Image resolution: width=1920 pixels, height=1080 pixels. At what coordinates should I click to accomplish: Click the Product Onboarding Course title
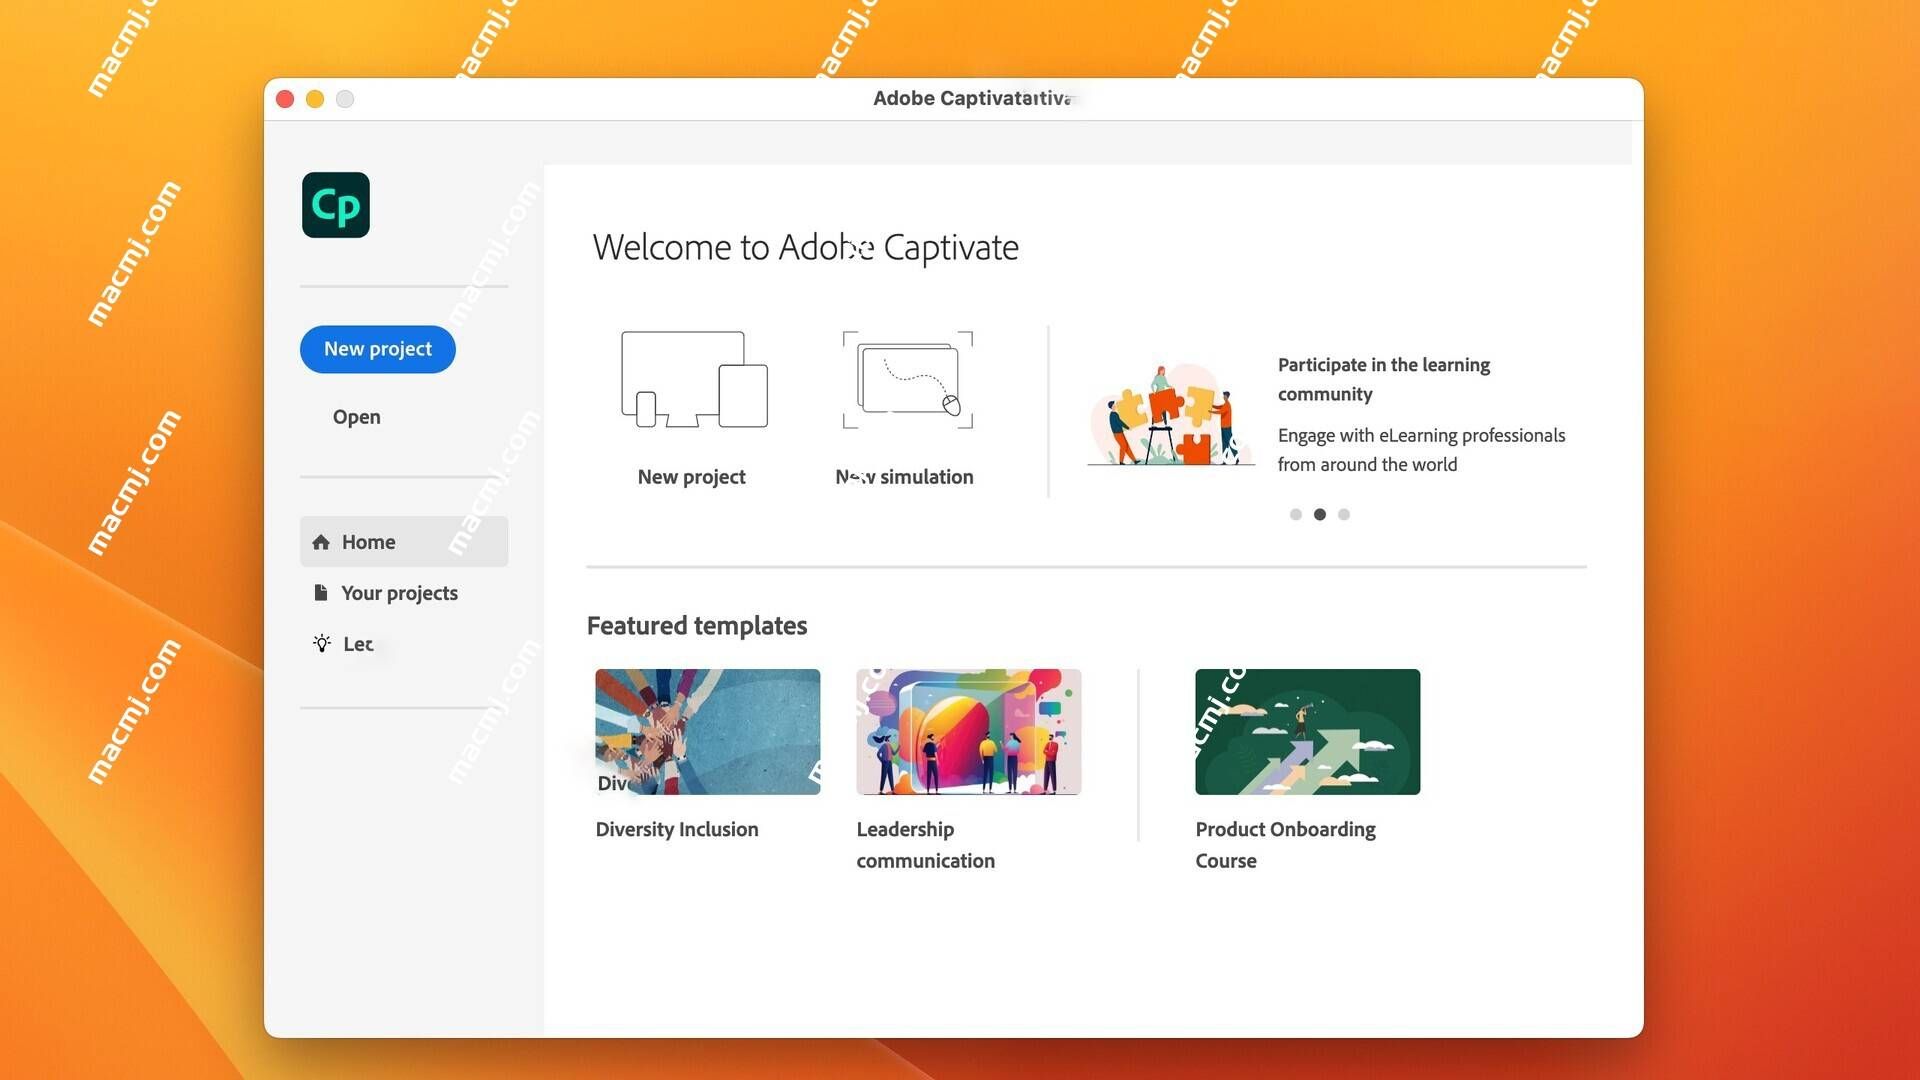click(x=1286, y=845)
